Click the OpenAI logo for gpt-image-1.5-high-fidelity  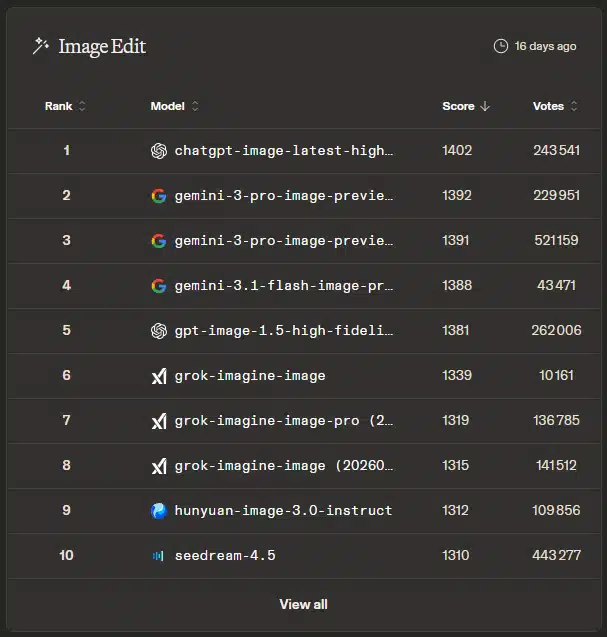[x=158, y=331]
